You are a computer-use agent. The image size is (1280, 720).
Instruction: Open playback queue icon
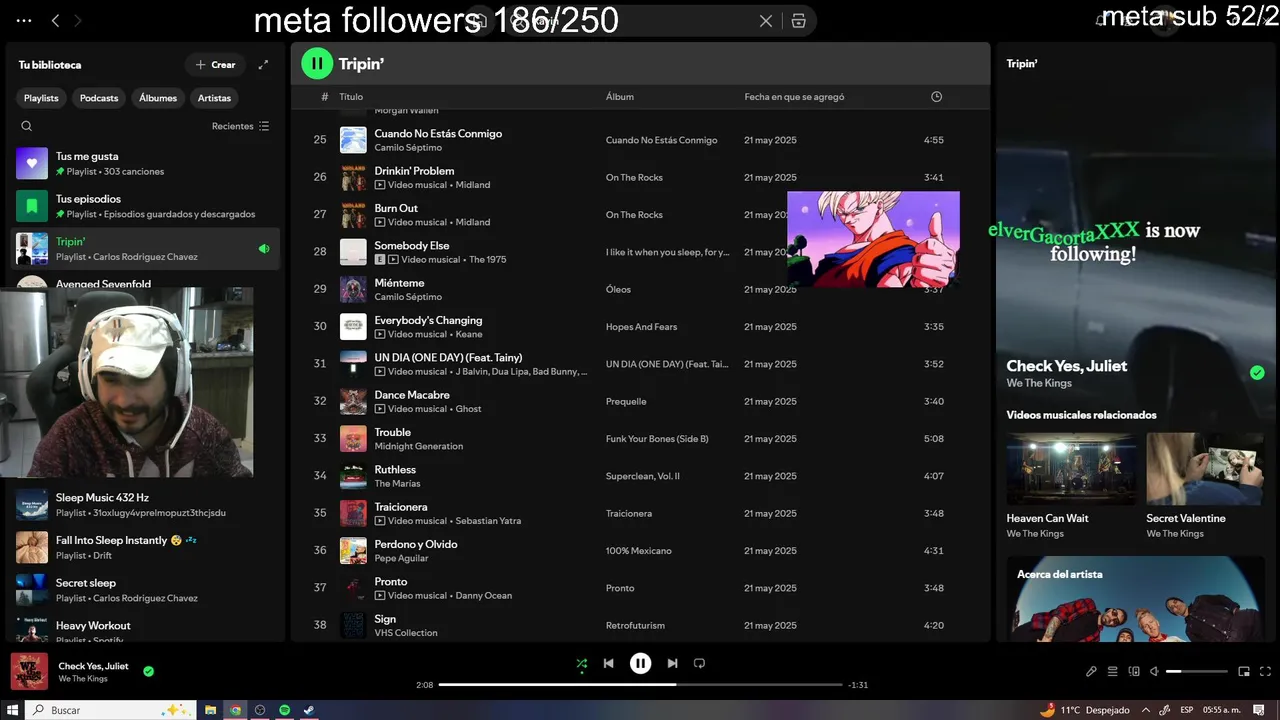pos(1112,672)
